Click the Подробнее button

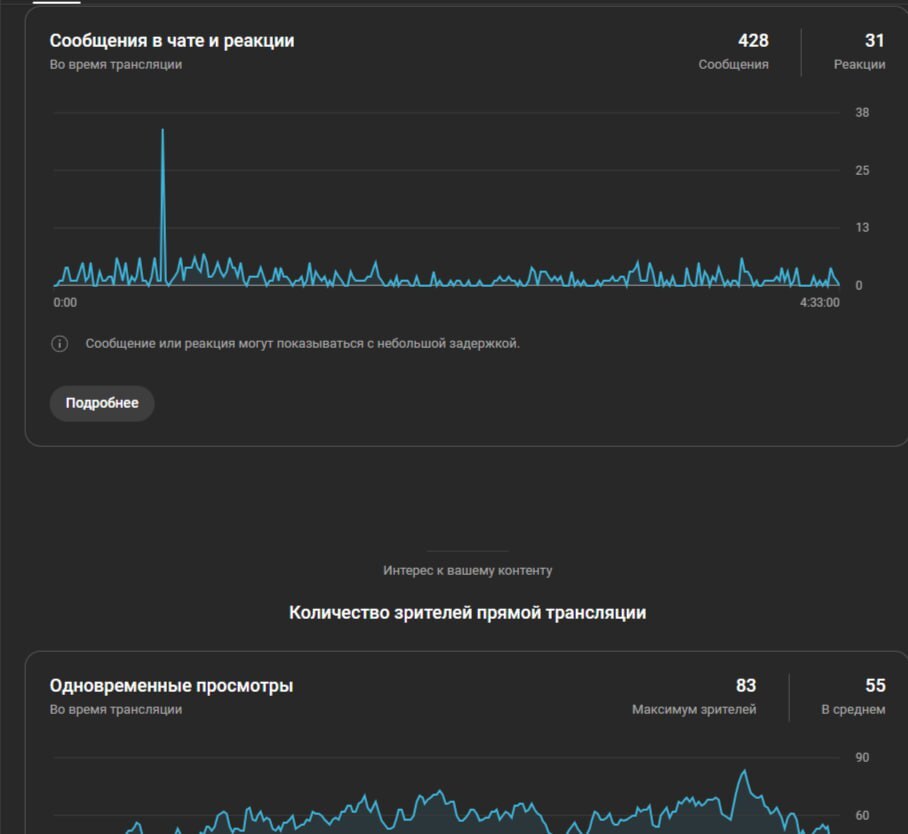[102, 403]
